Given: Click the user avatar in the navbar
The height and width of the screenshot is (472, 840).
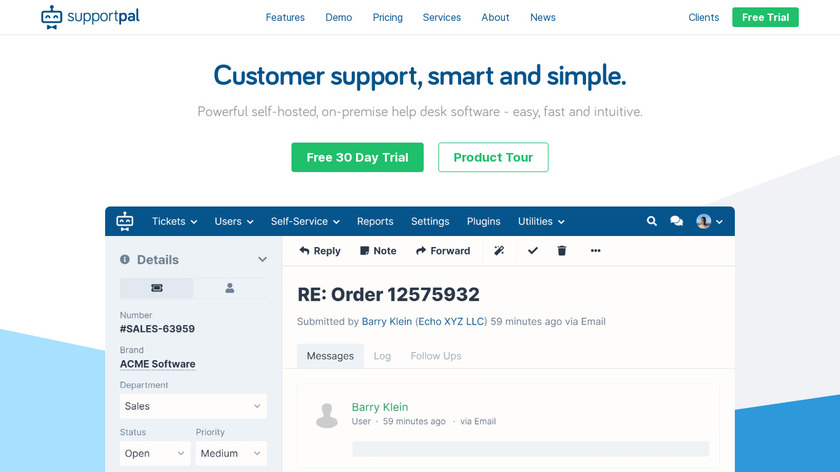Looking at the screenshot, I should click(703, 221).
